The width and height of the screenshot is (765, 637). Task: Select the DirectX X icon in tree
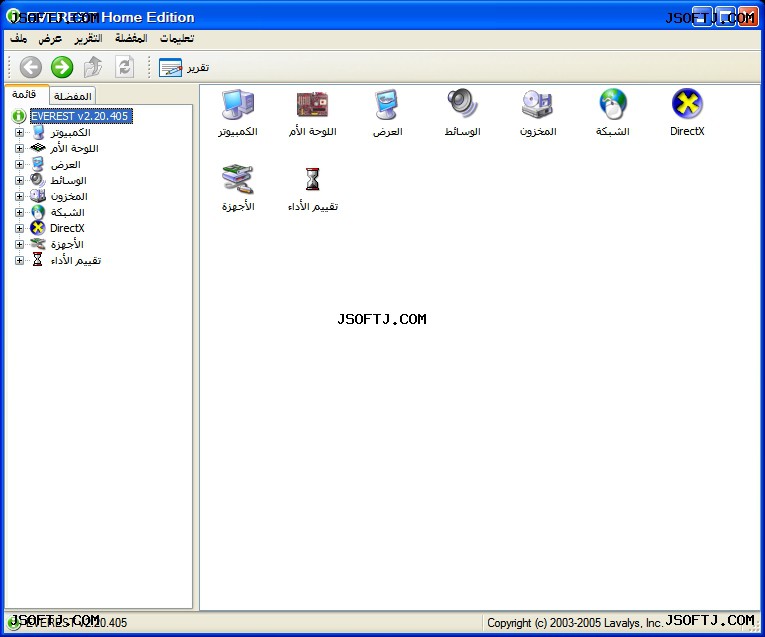[38, 228]
